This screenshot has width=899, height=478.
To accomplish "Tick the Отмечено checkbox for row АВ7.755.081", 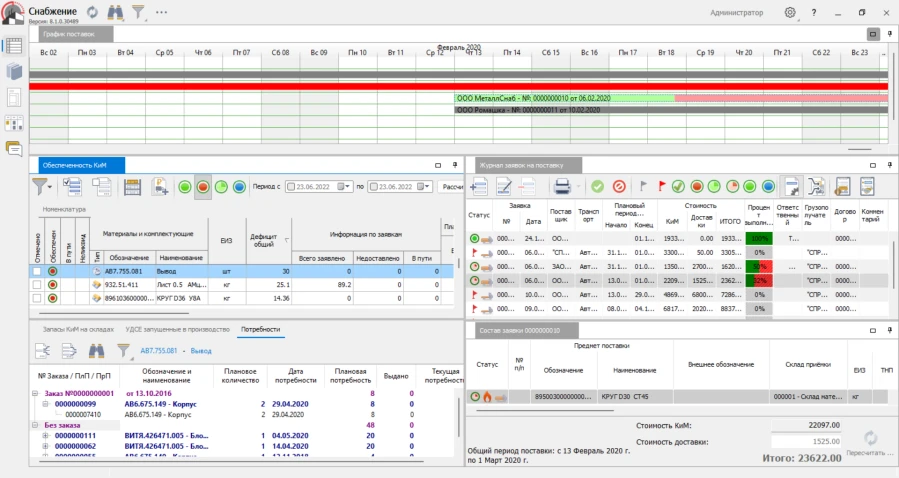I will (x=37, y=271).
